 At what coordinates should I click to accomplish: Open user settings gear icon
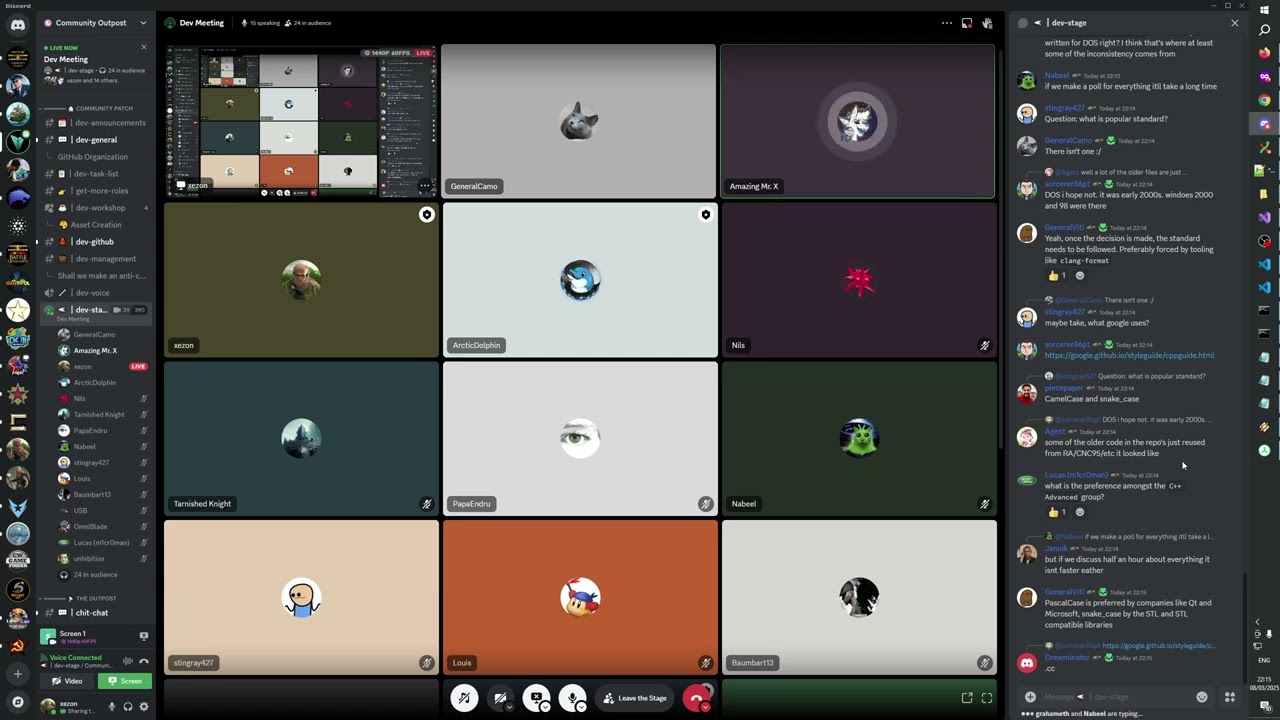point(144,706)
